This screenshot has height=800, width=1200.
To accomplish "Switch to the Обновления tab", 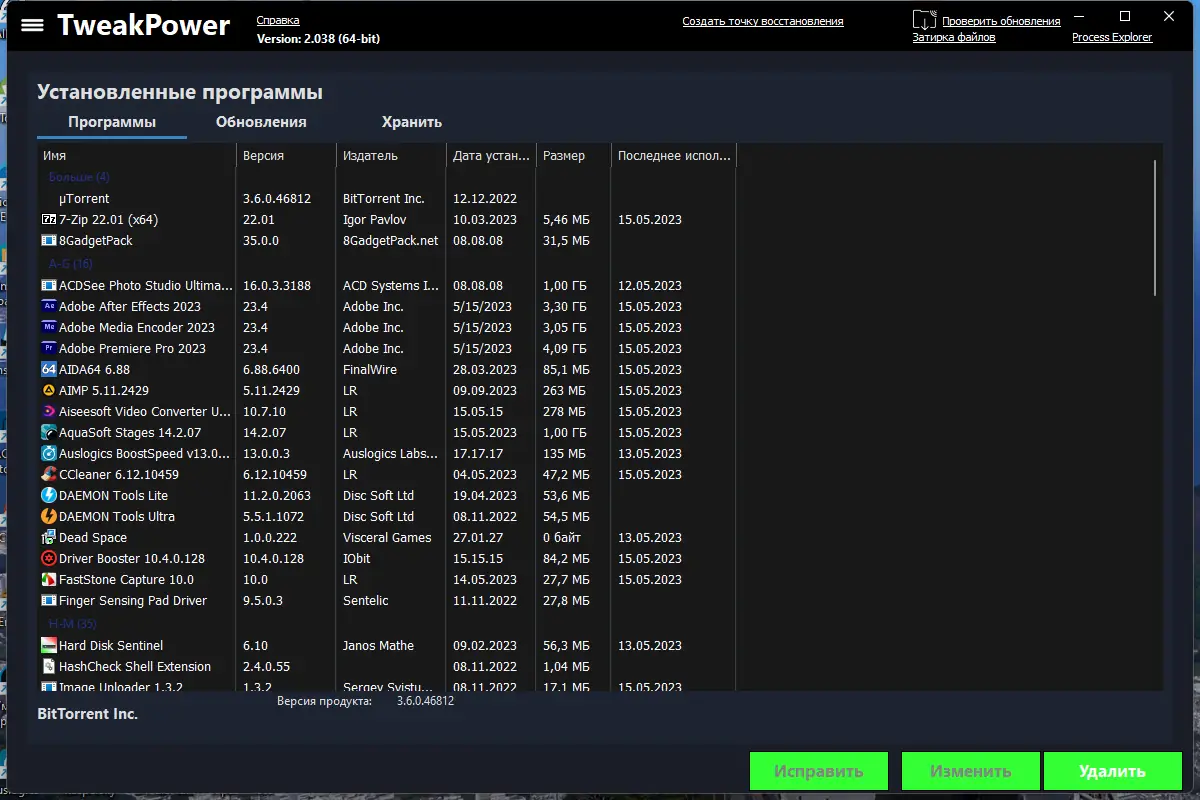I will [261, 122].
